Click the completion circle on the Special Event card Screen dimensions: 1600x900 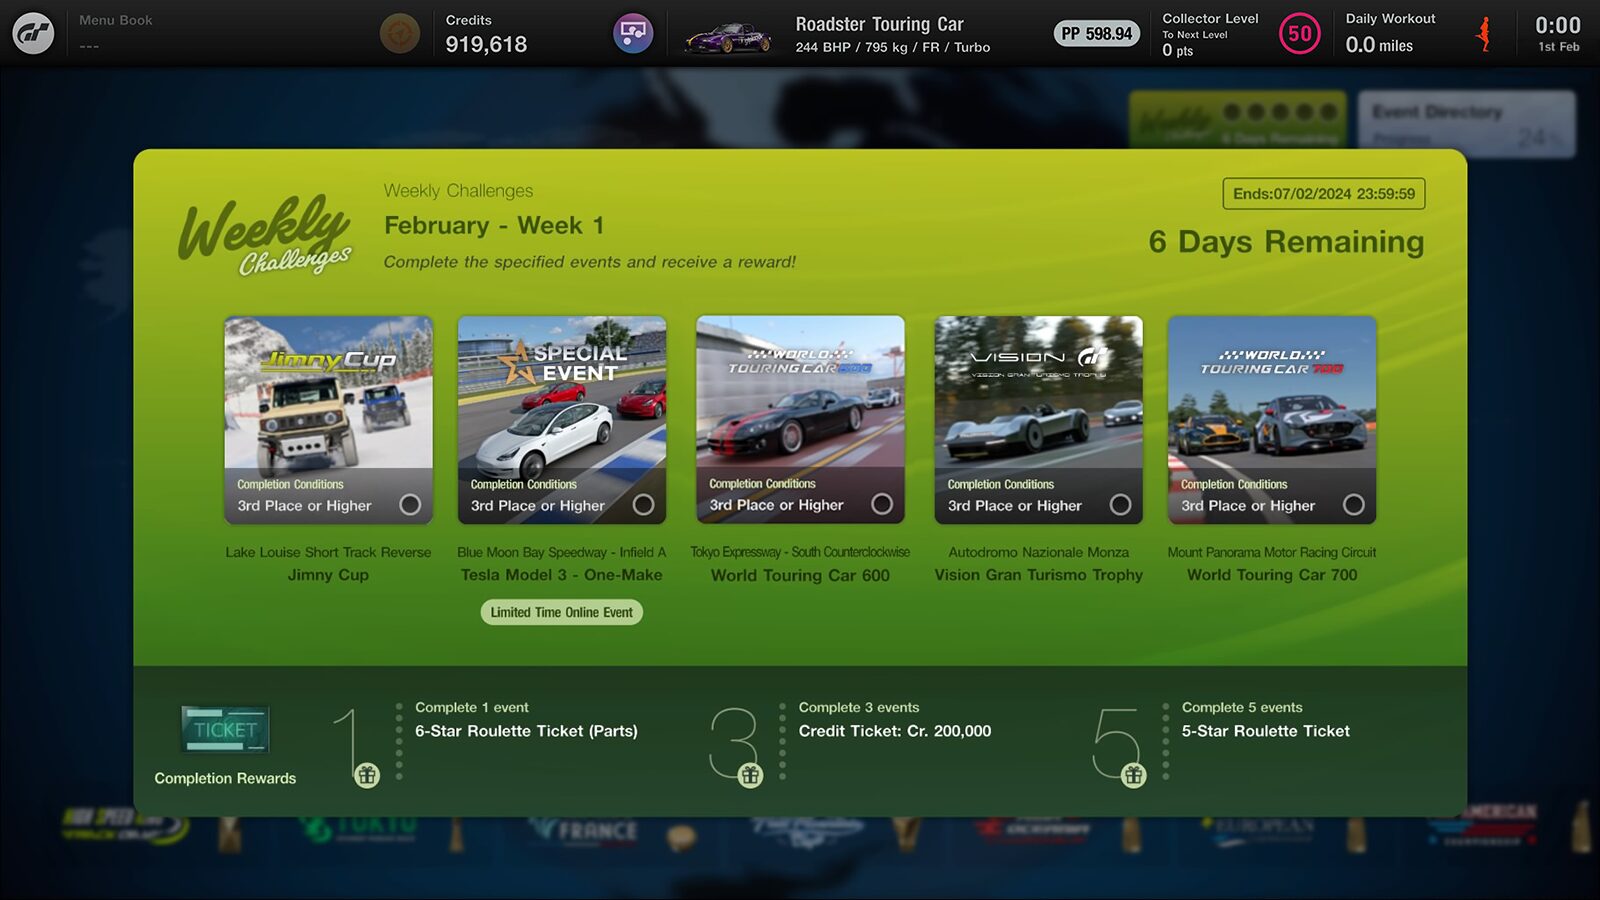pos(644,505)
